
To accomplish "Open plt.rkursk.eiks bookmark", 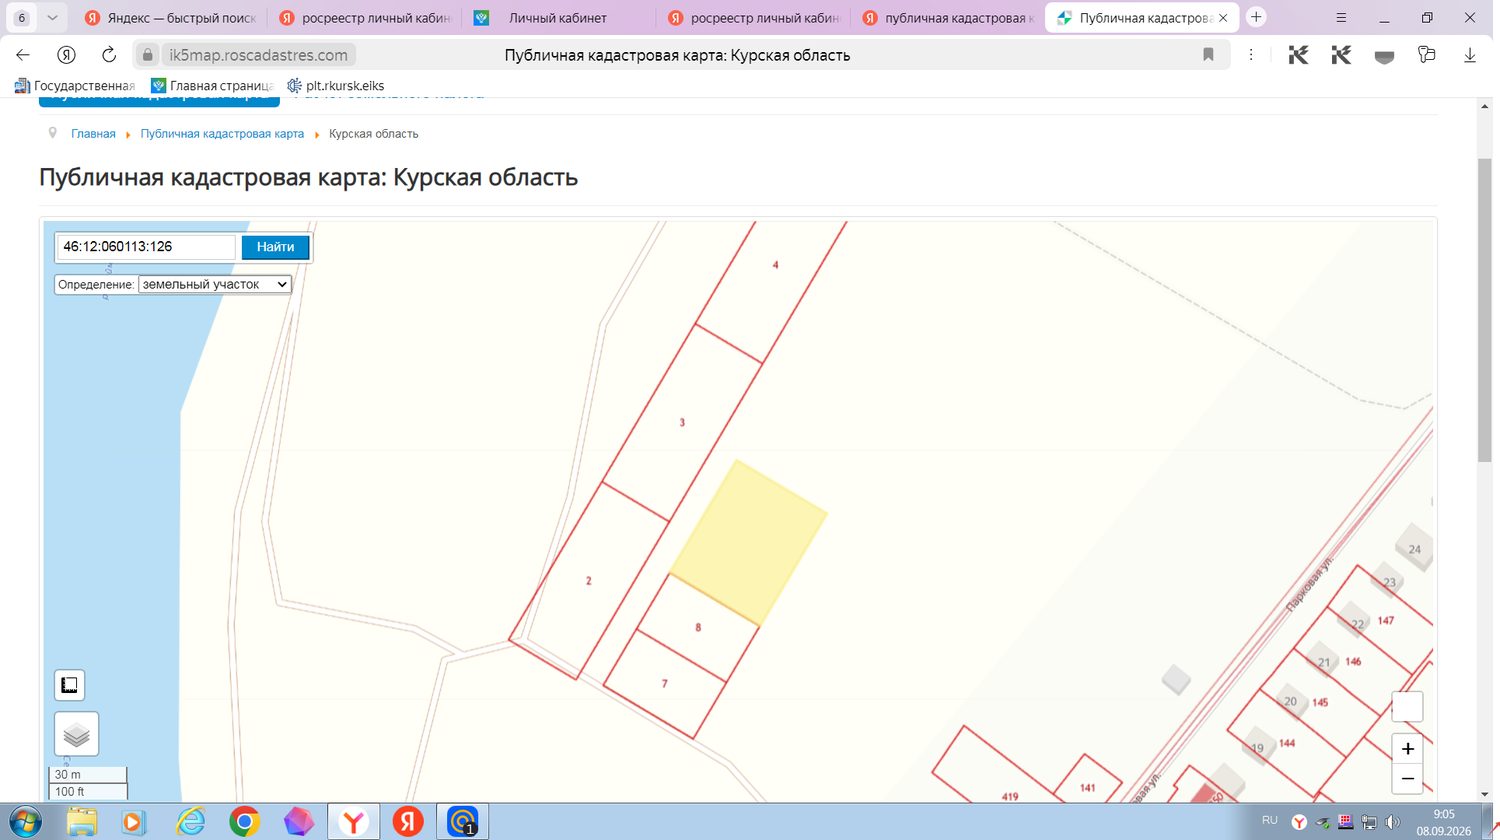I will (x=336, y=86).
